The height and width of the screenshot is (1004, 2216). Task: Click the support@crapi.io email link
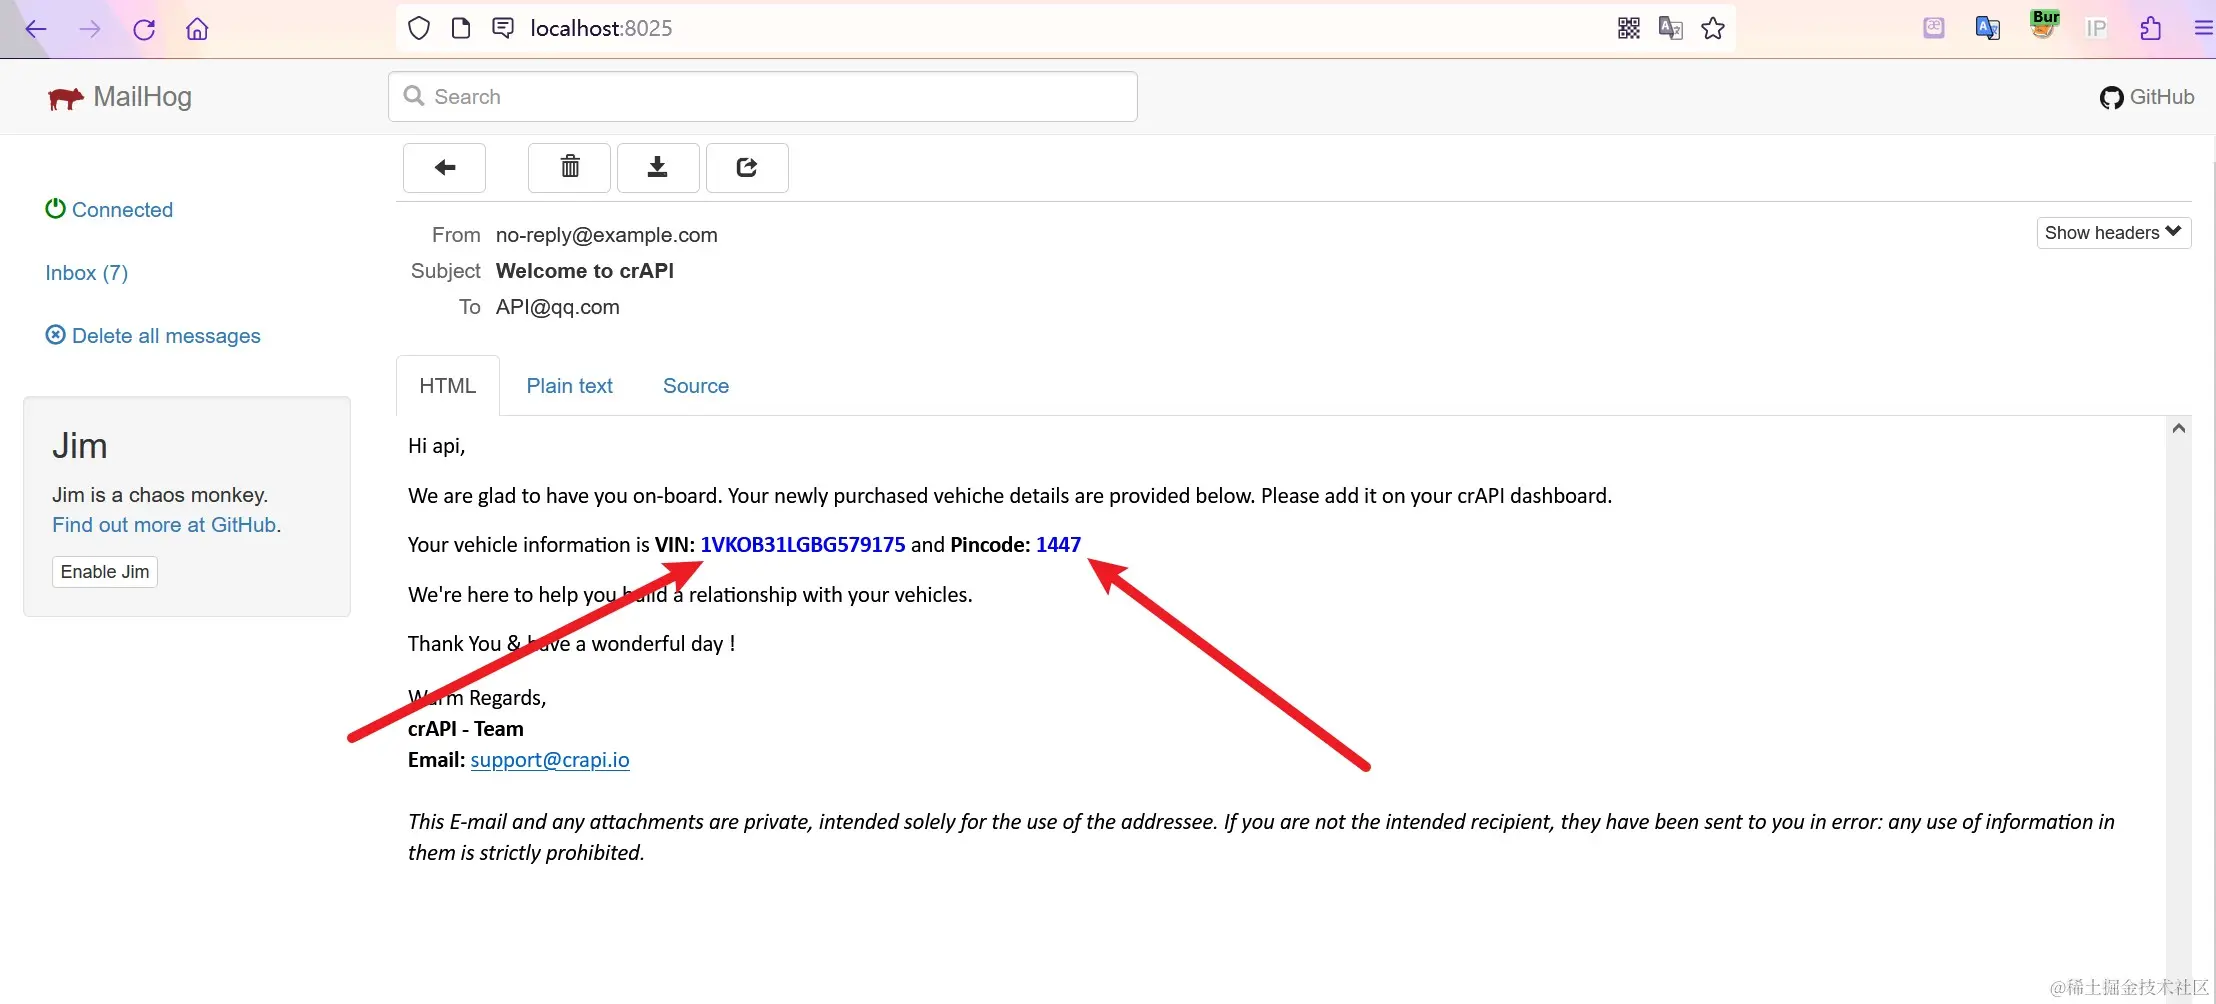550,760
